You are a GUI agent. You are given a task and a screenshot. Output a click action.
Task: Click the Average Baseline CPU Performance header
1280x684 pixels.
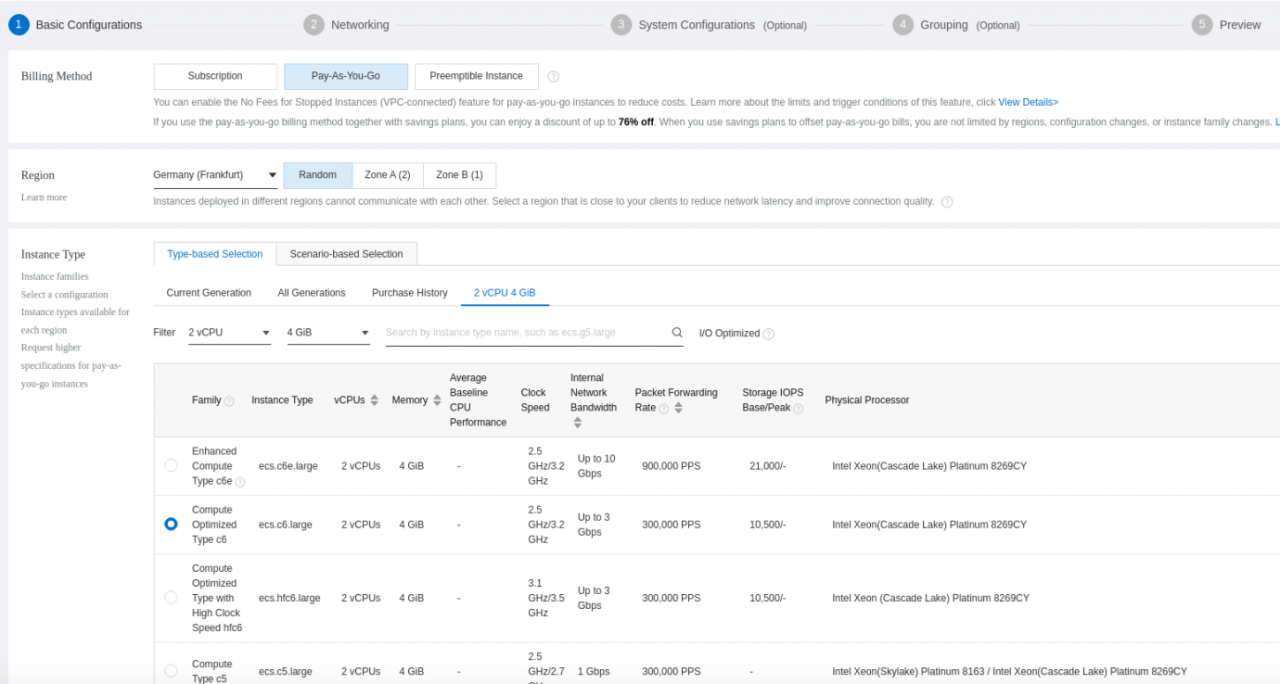pos(478,400)
